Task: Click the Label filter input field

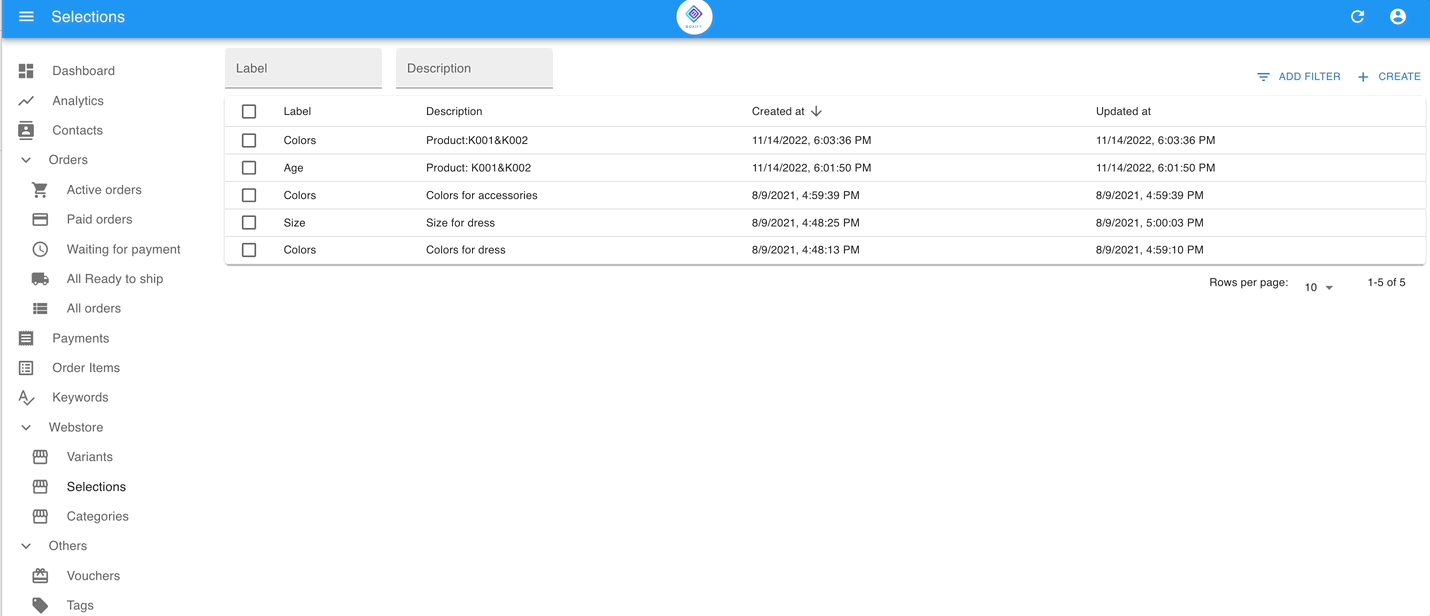Action: [x=303, y=68]
